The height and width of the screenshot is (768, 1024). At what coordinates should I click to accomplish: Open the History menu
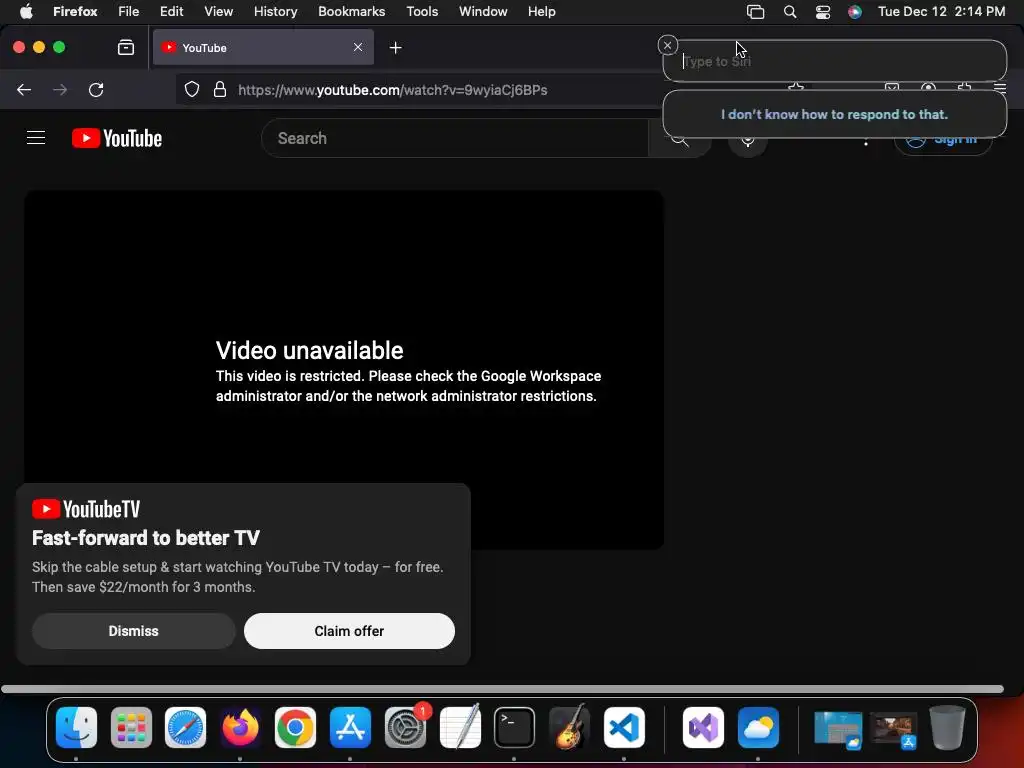276,11
